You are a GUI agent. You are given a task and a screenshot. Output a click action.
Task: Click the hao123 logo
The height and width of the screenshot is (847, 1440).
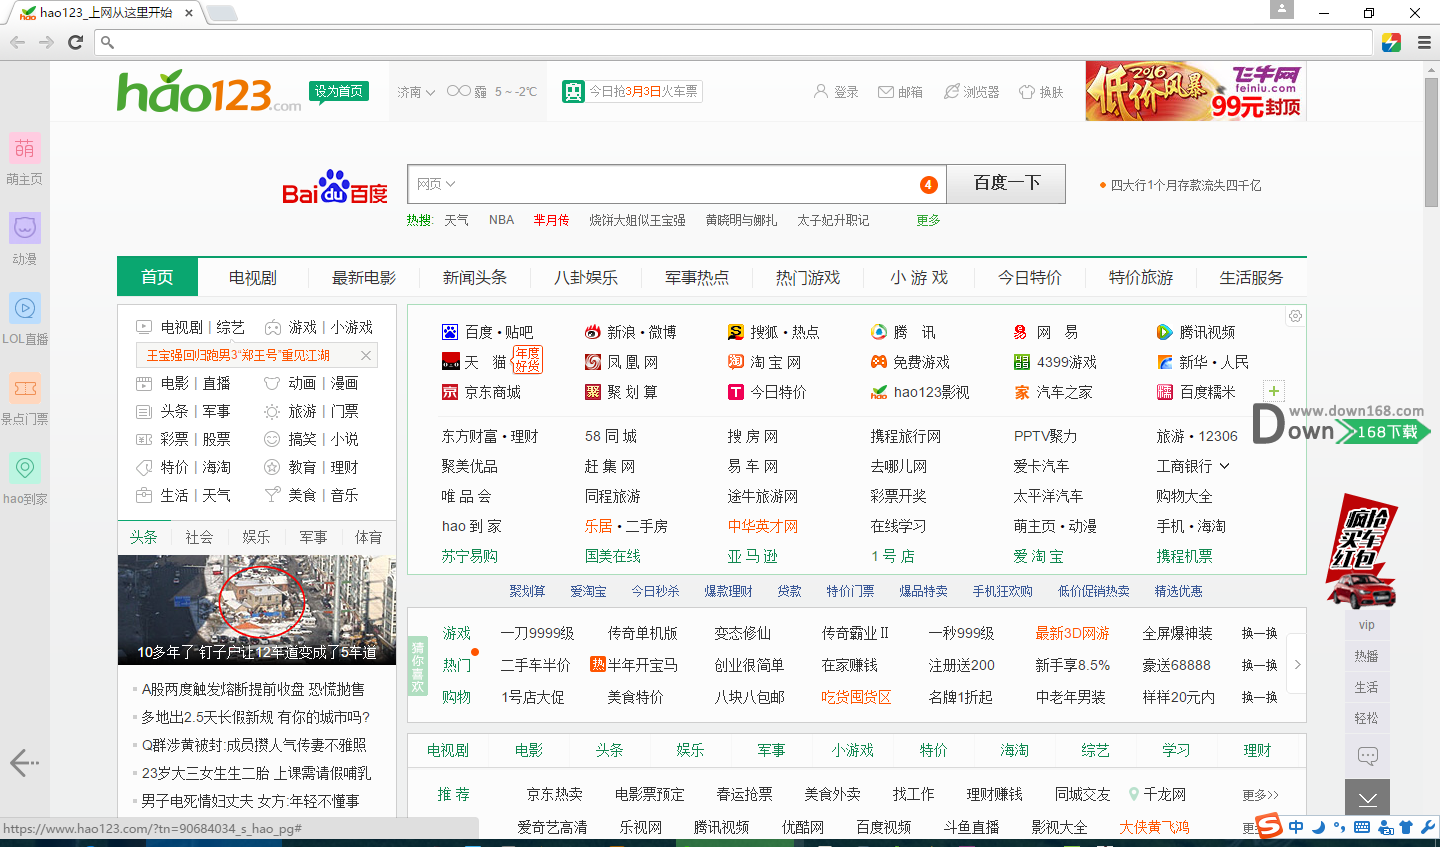coord(208,92)
